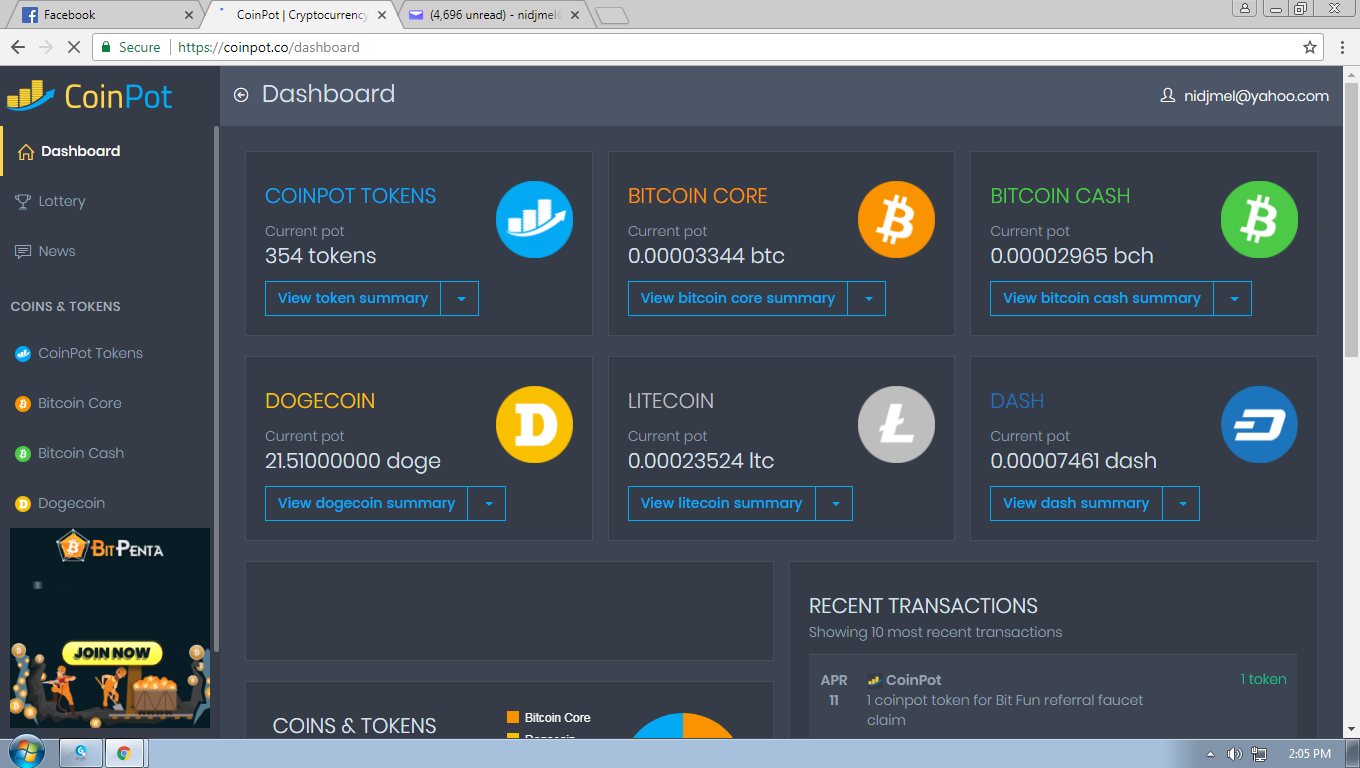1360x768 pixels.
Task: Click the user profile icon beside nidjmel@yahoo.com
Action: pos(1167,96)
